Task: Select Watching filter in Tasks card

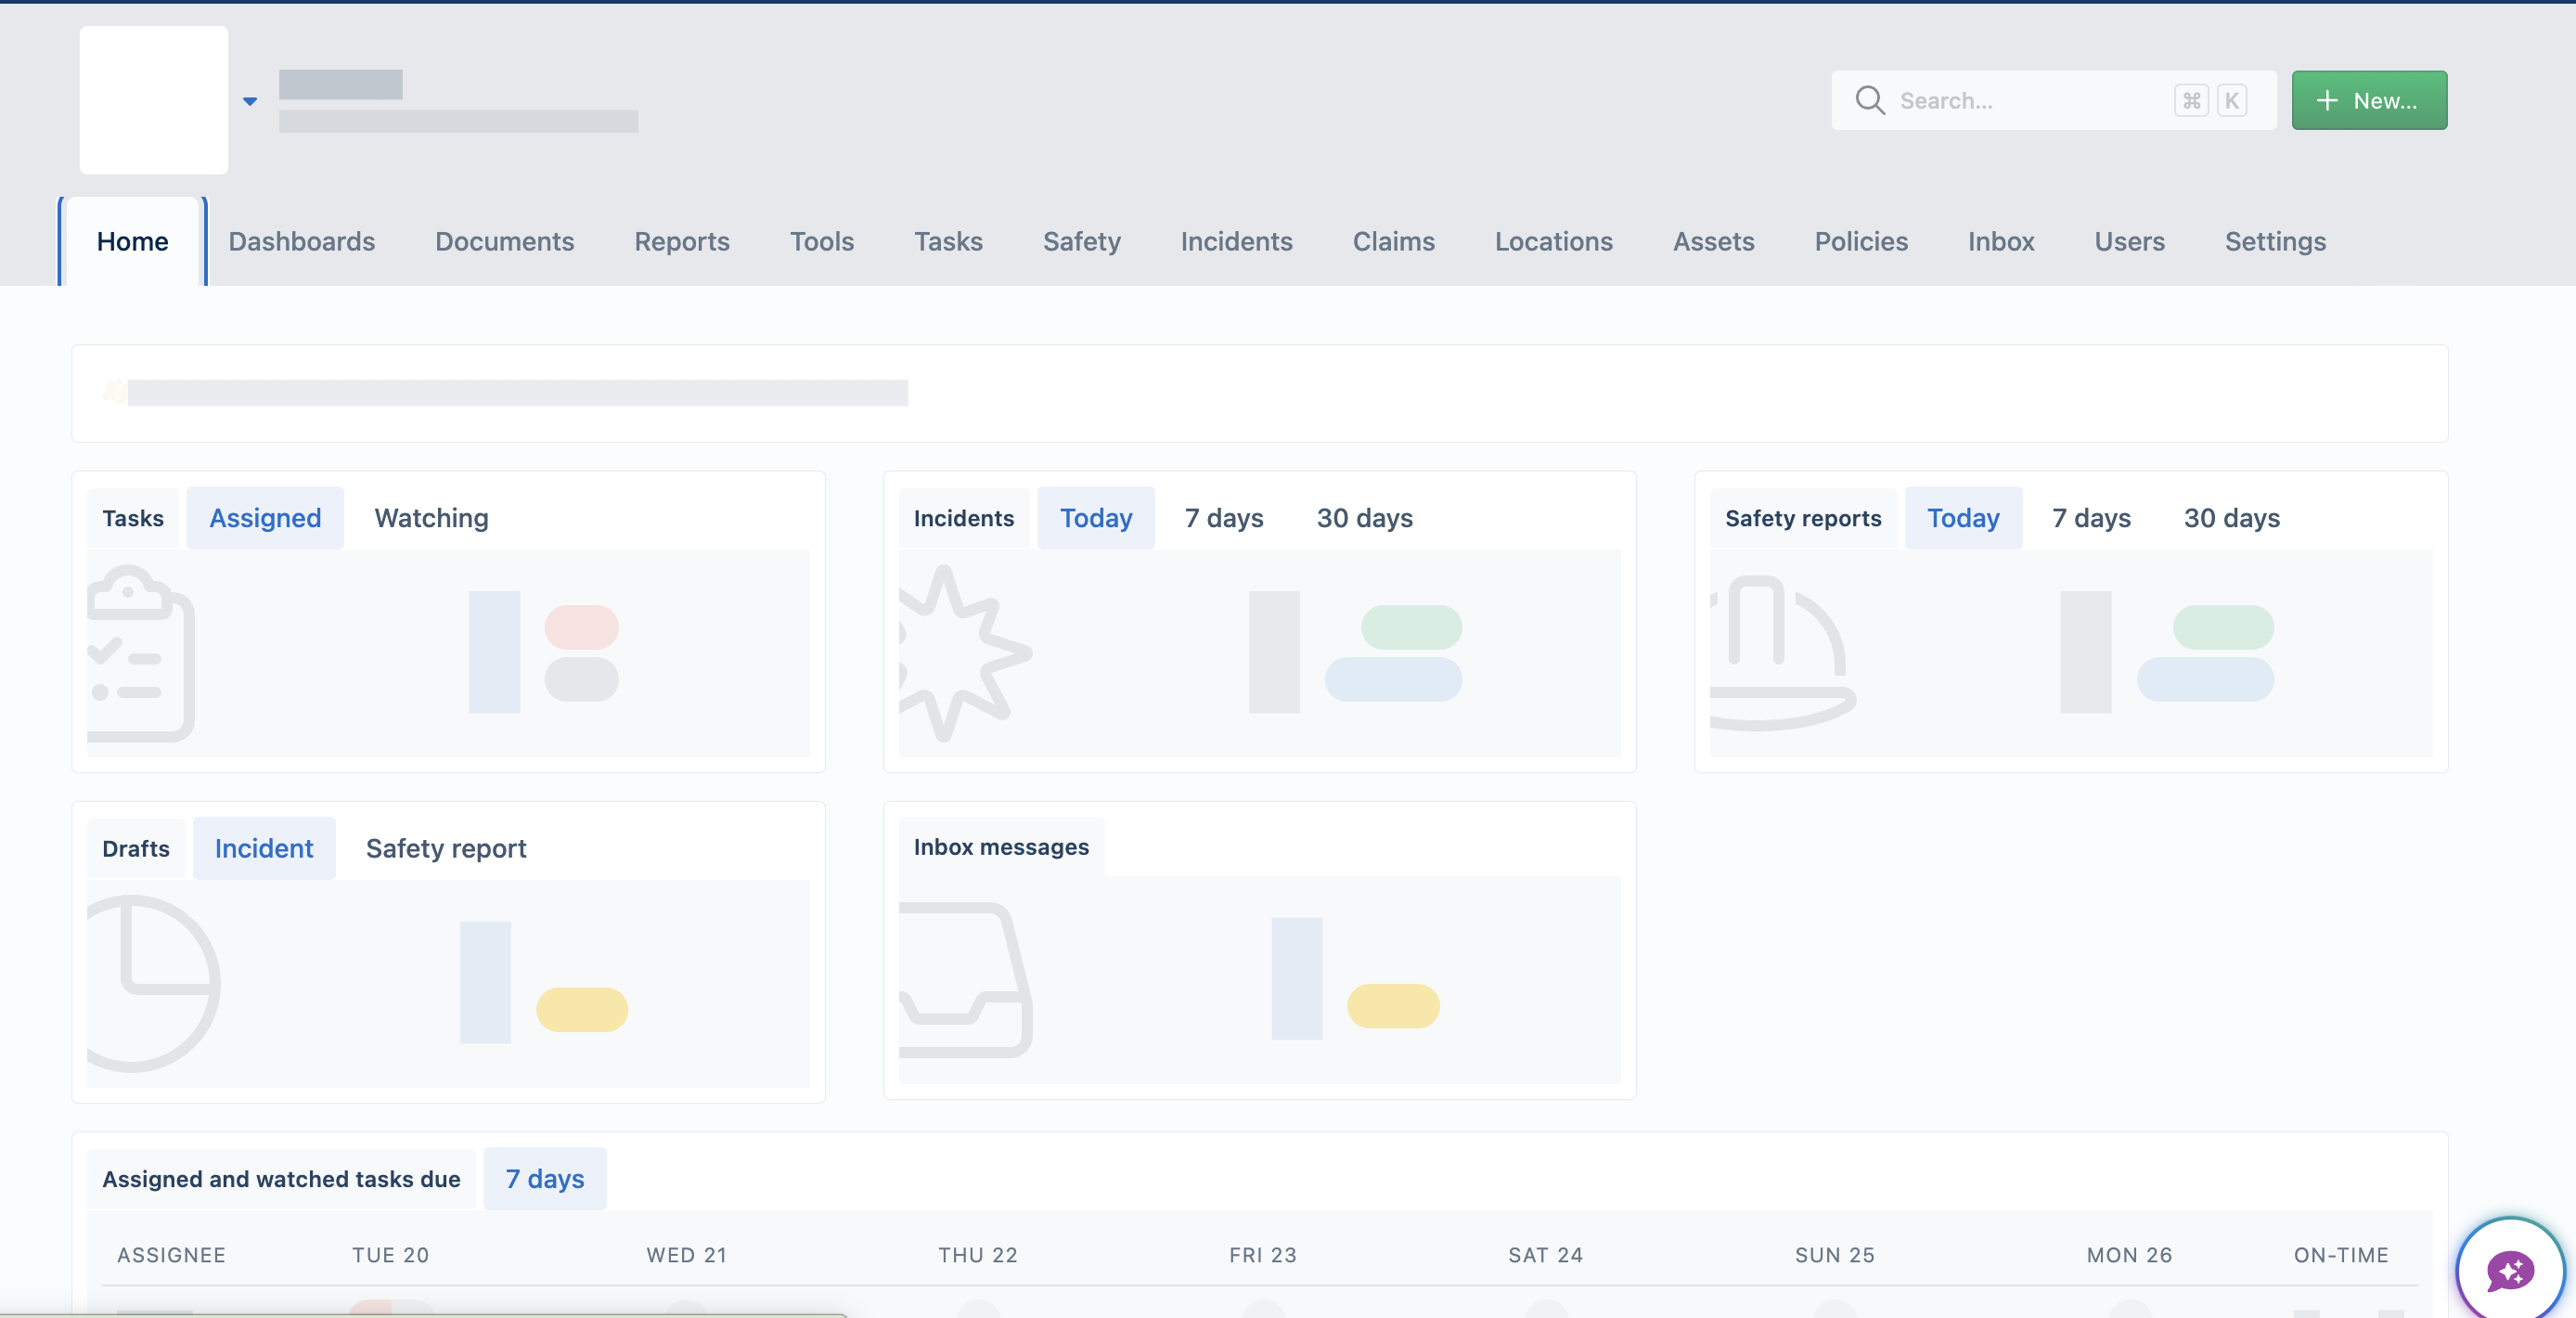Action: (x=432, y=518)
